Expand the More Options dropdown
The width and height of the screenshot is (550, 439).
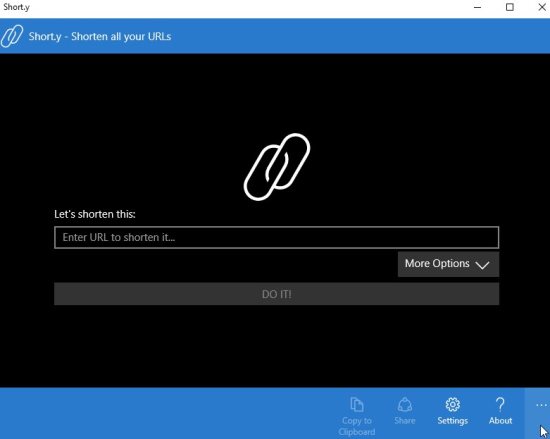click(x=448, y=264)
